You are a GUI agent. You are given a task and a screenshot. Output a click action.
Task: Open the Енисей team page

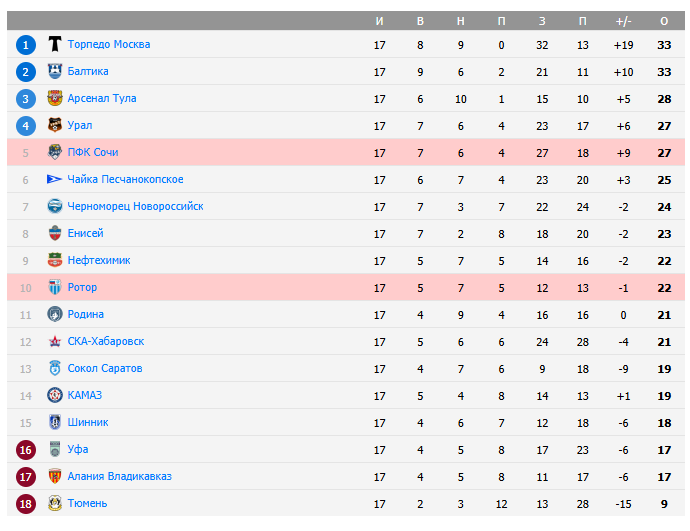(x=85, y=233)
